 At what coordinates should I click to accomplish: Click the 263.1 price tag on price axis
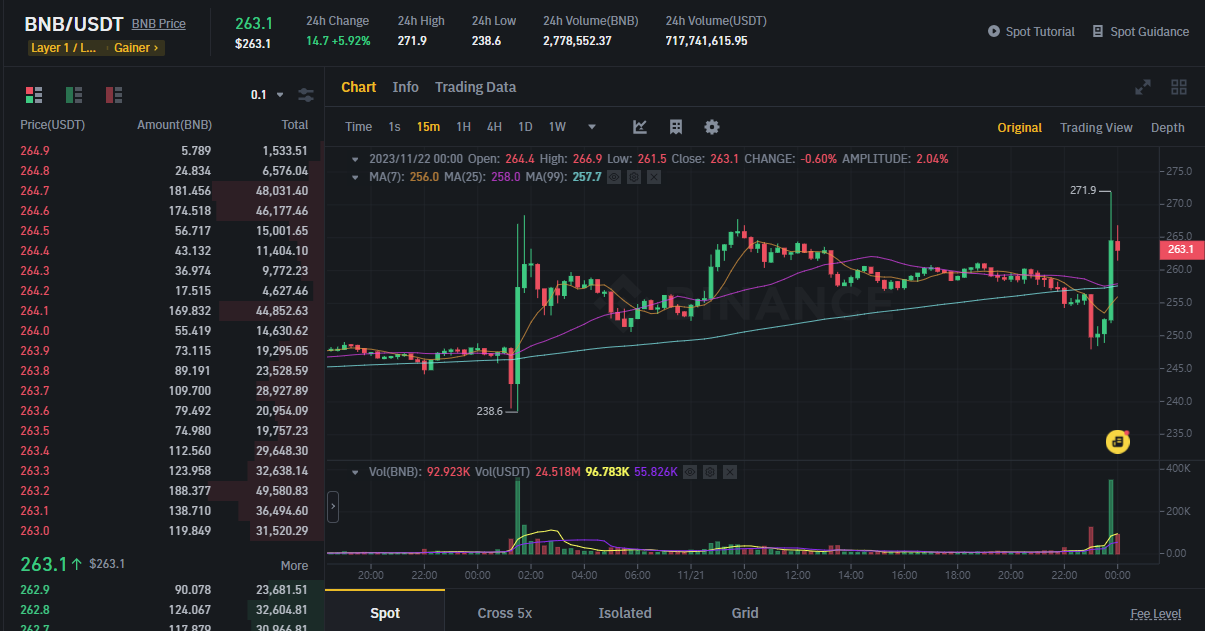click(1180, 249)
